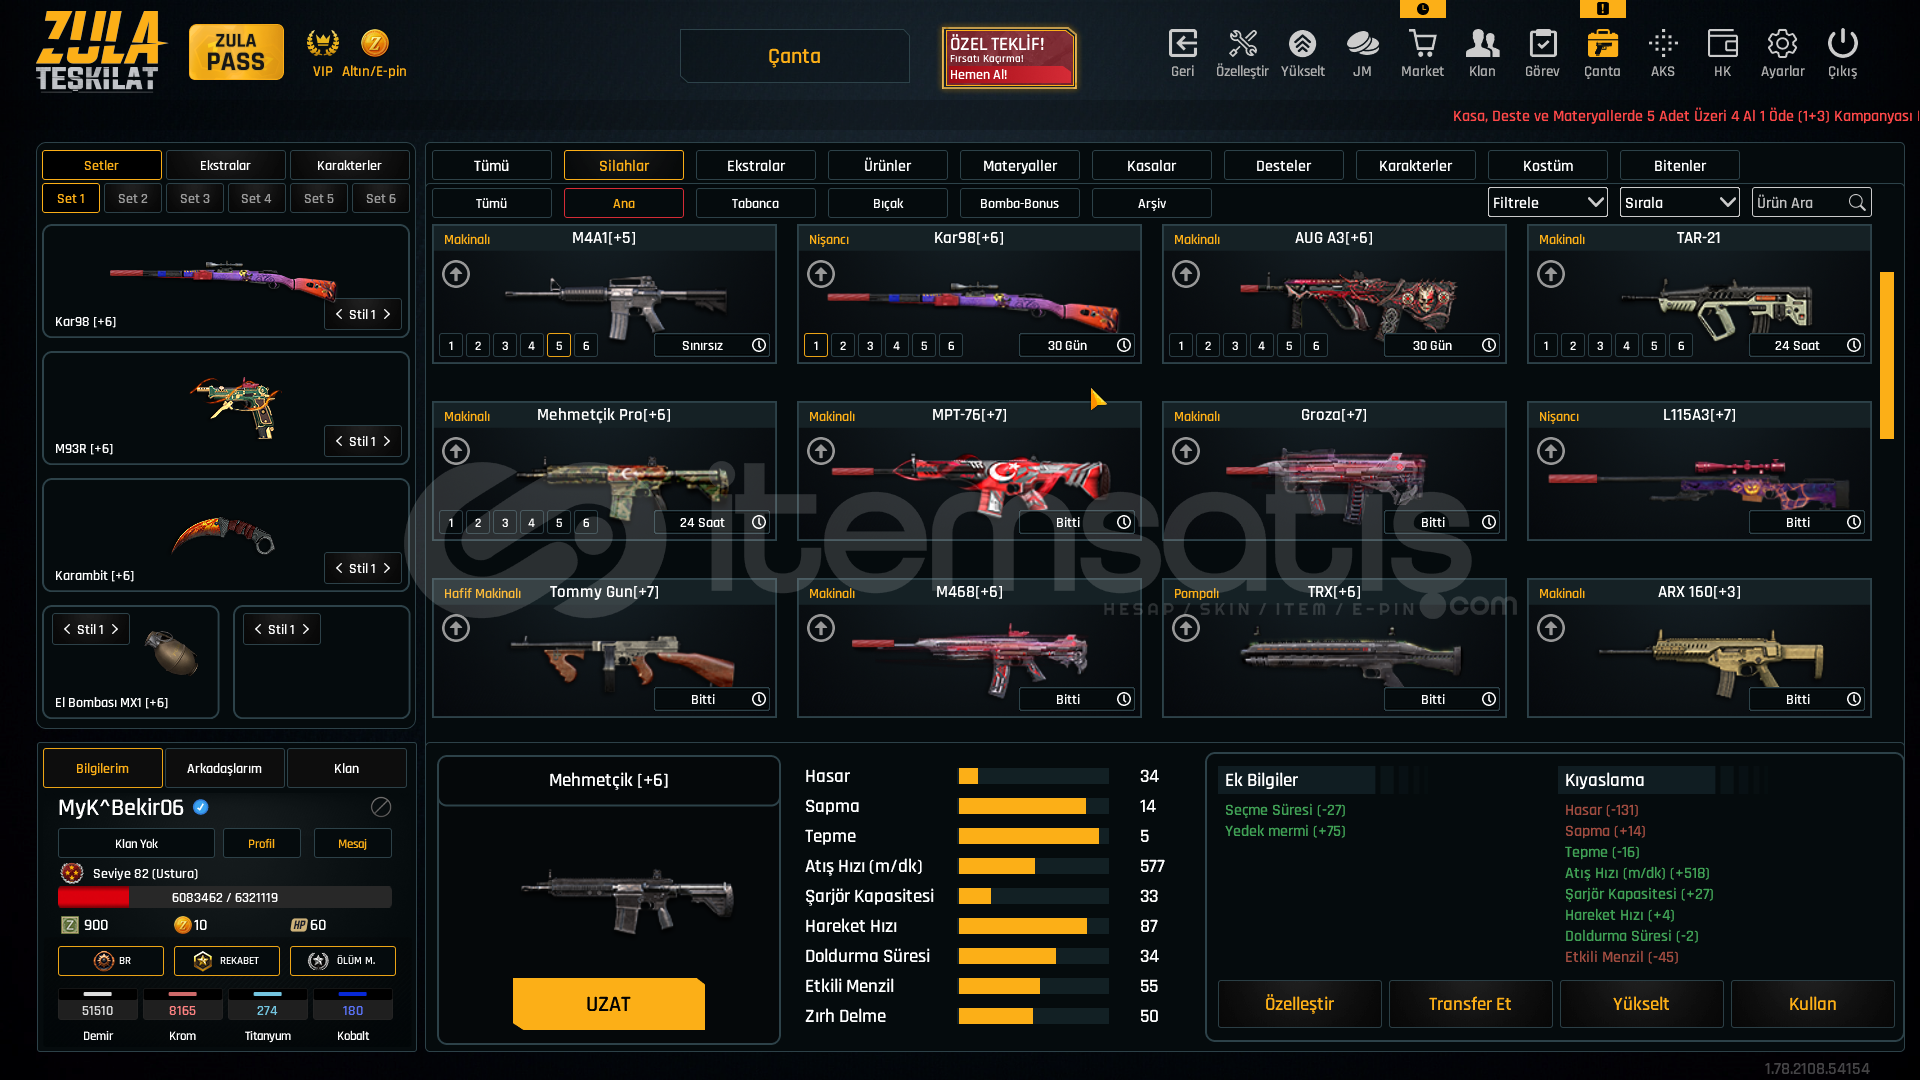Click the Altın/E-pin coin icon
Screen dimensions: 1920x1080
[374, 43]
